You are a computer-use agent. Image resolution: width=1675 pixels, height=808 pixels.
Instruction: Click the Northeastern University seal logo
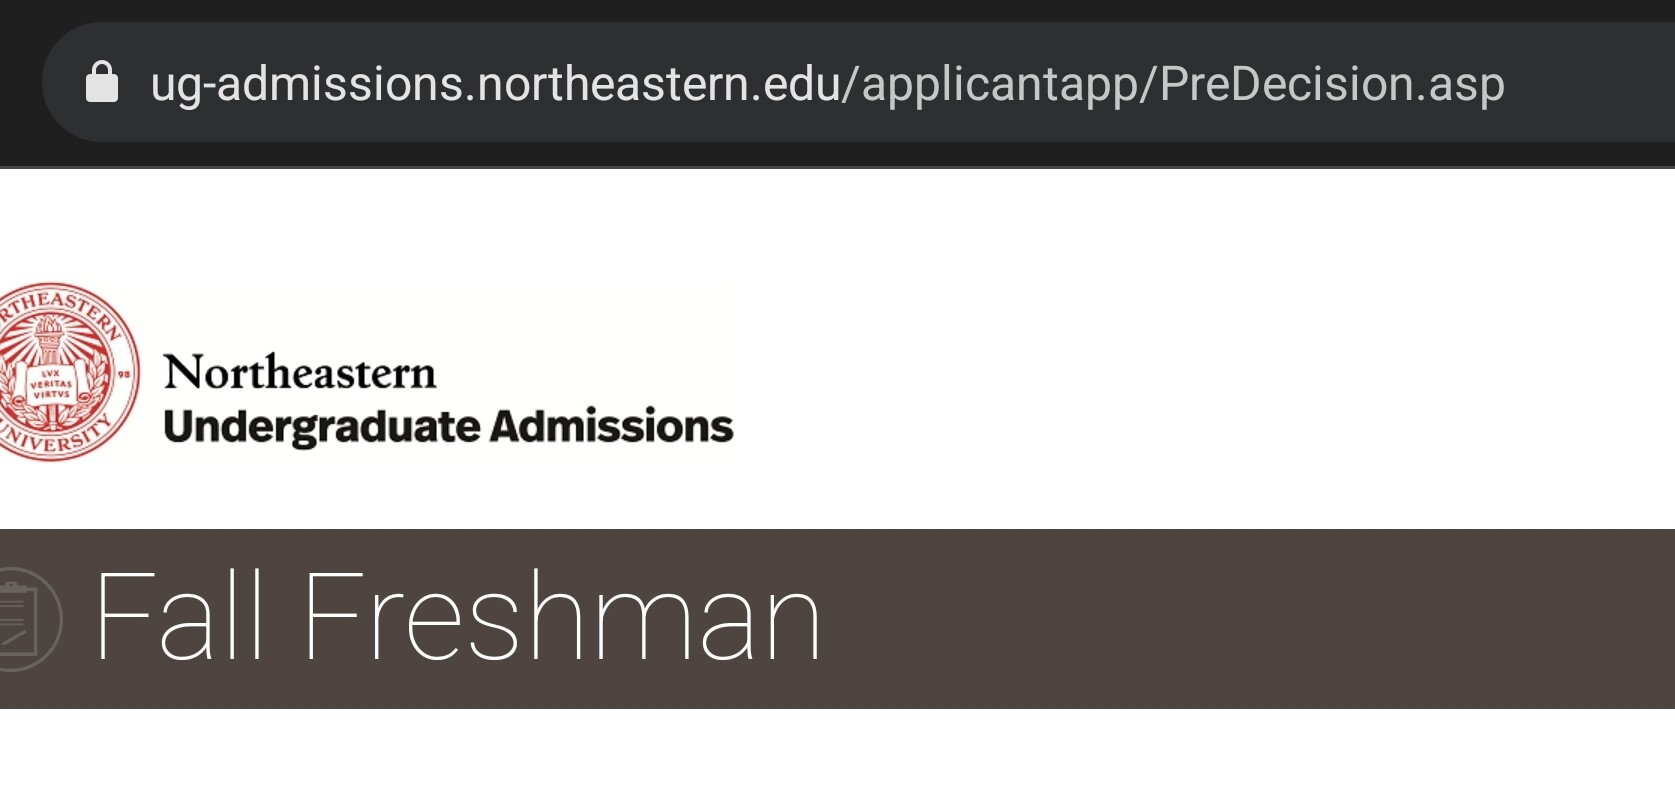(x=58, y=371)
